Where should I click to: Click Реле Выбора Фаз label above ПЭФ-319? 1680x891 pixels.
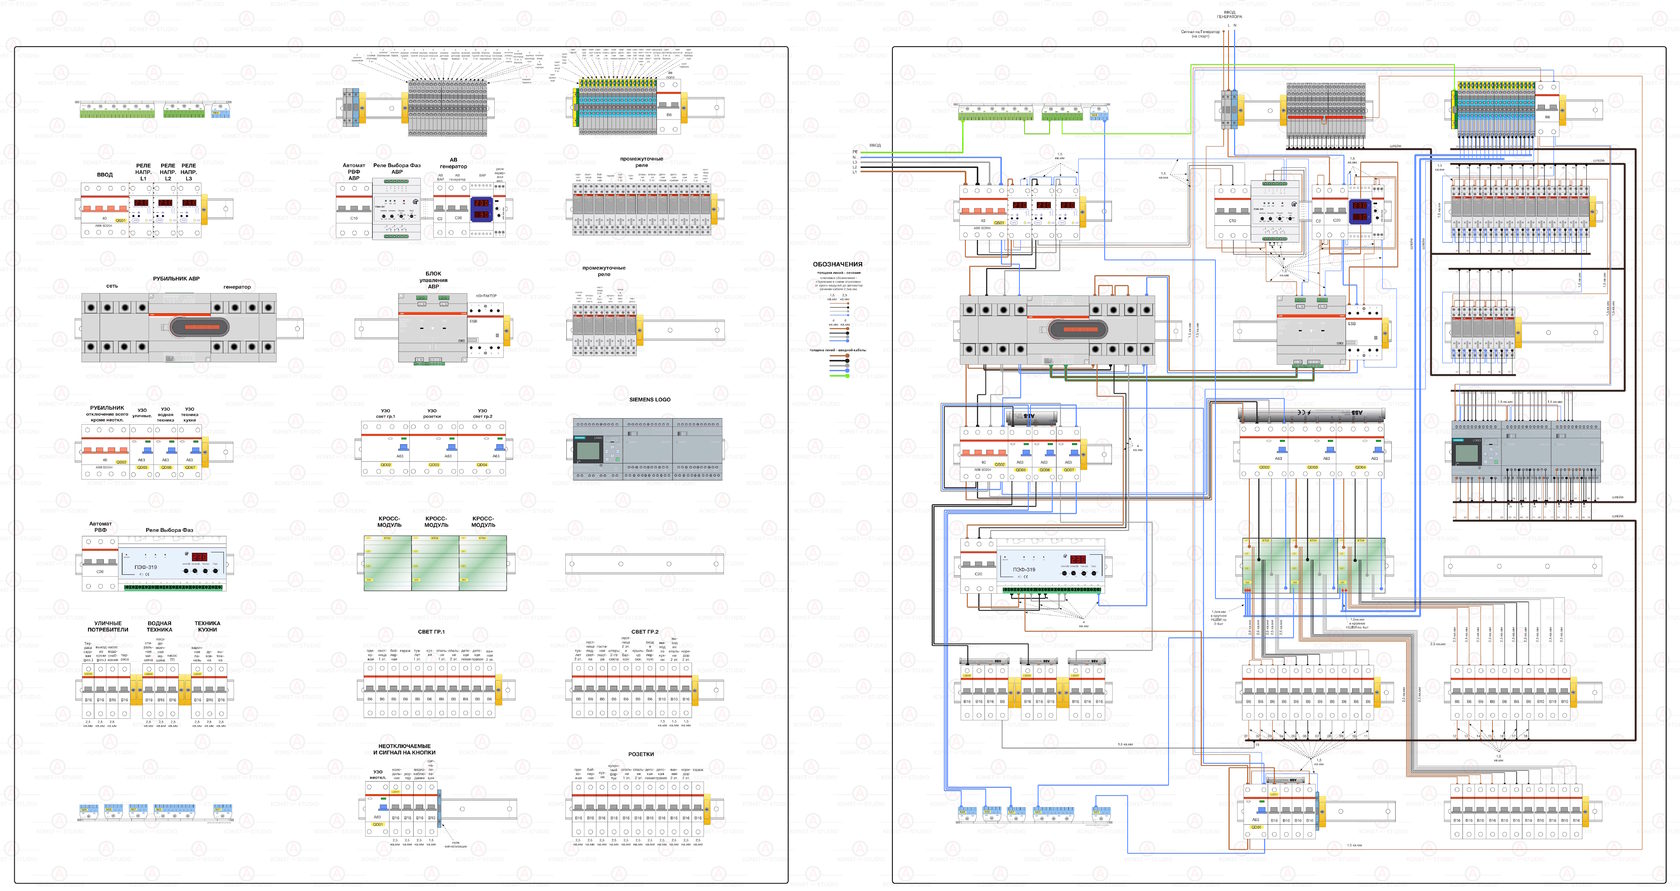169,530
